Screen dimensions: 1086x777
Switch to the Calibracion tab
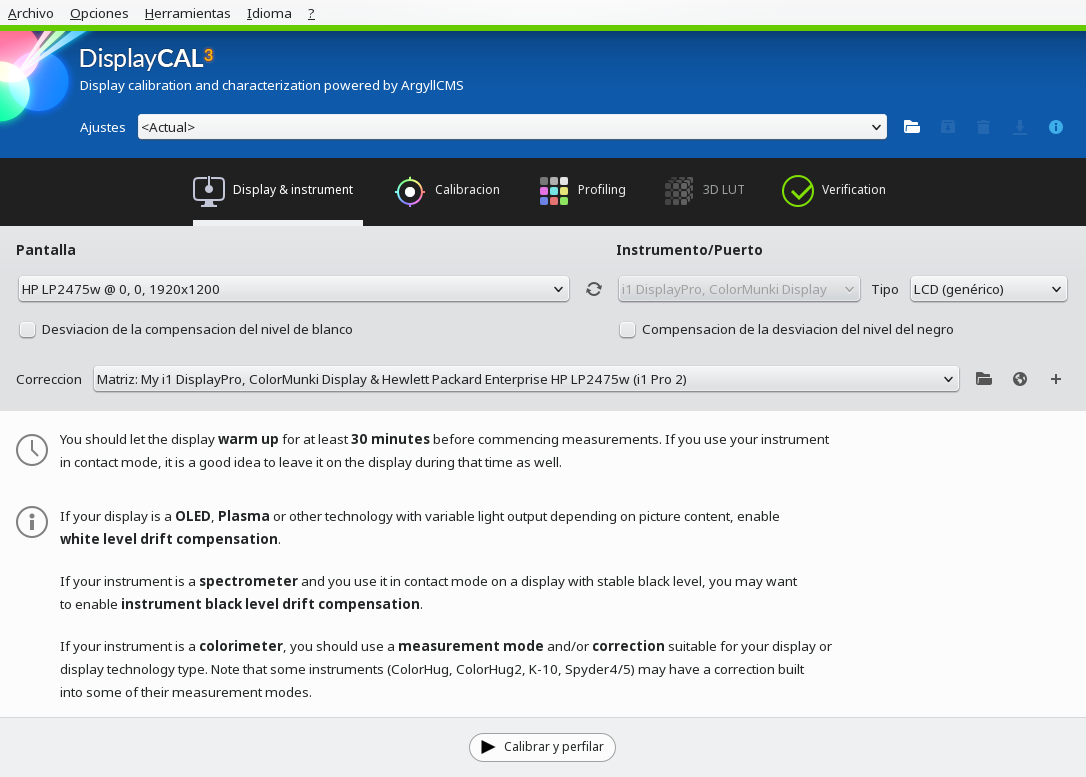[x=447, y=190]
